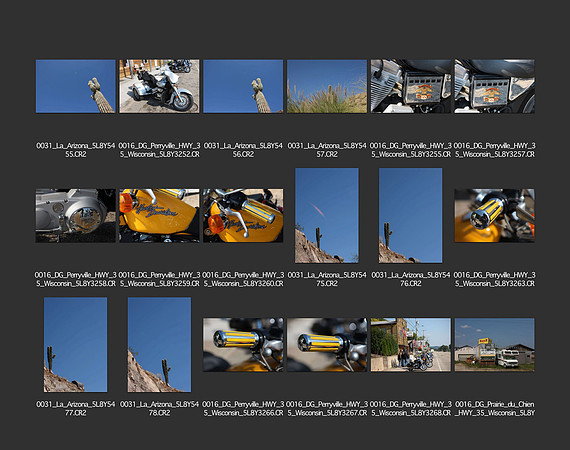Screen dimensions: 570x450
Task: Click the label 0031_La_Arizona_SL8Y5478.CR2
Action: click(159, 409)
